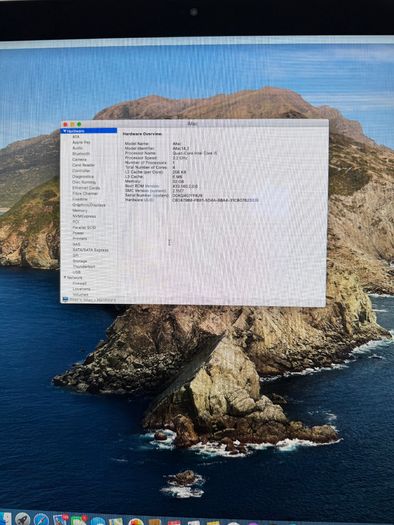This screenshot has width=394, height=525.
Task: Click the Hardware Overview heading
Action: (x=142, y=134)
